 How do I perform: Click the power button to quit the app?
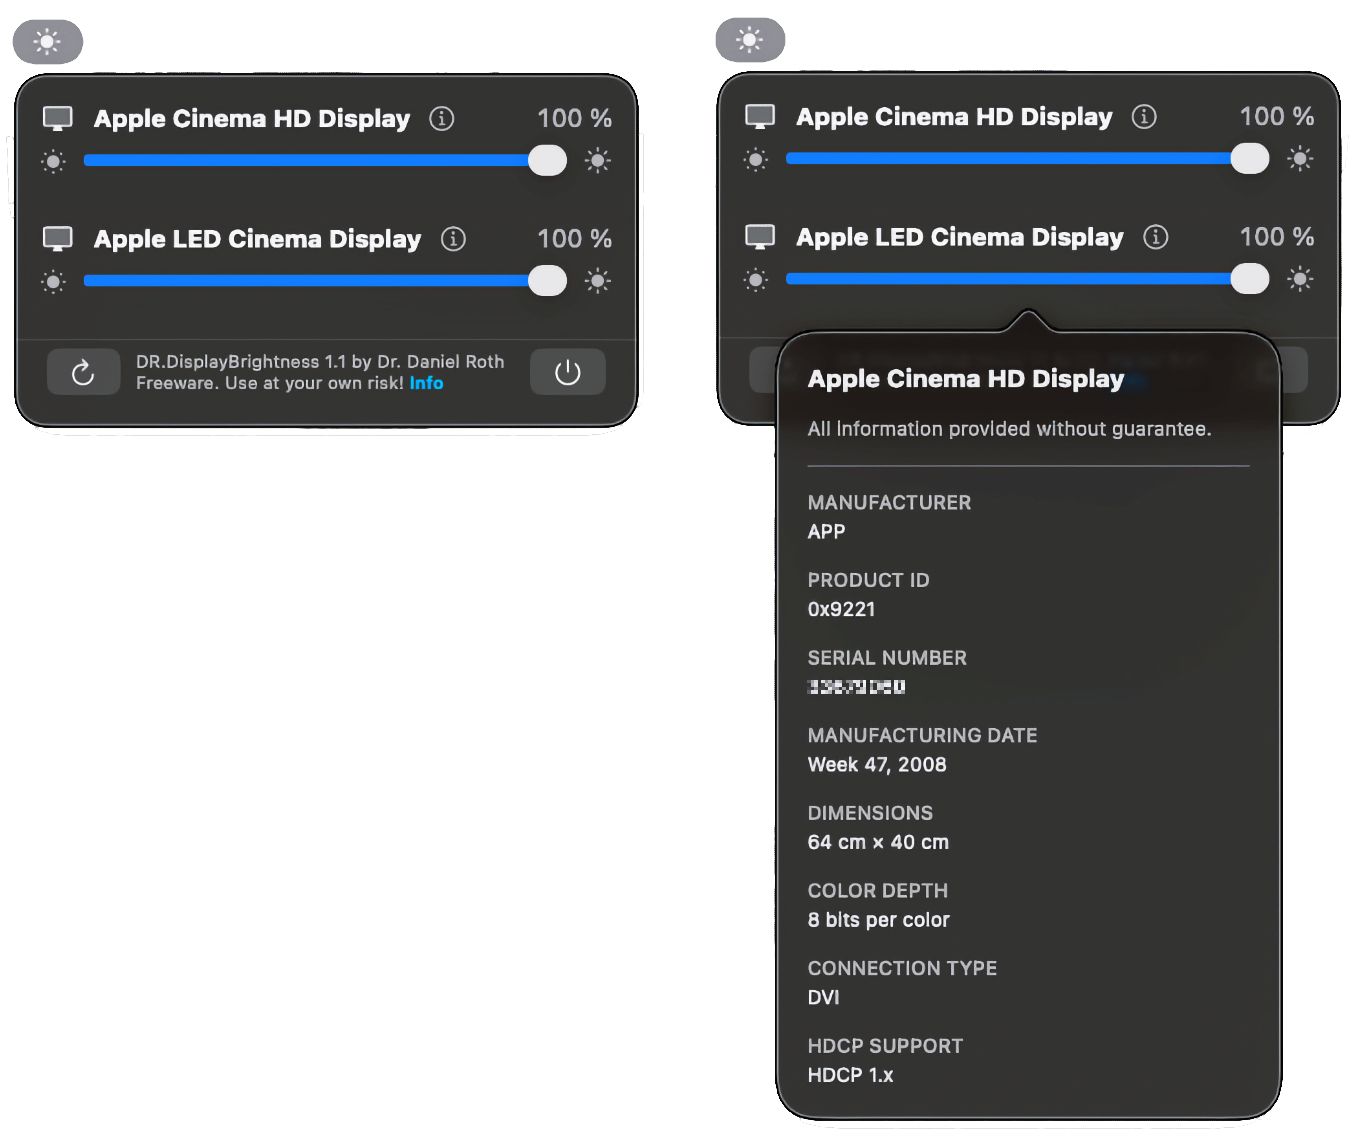pos(567,372)
